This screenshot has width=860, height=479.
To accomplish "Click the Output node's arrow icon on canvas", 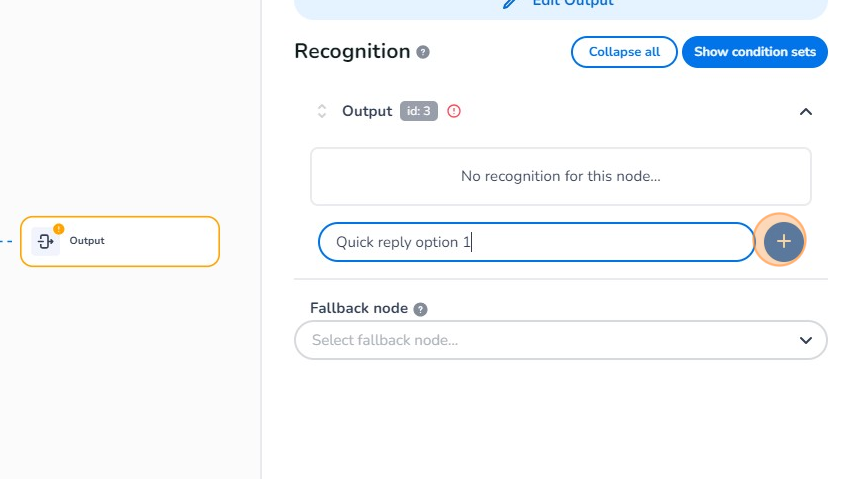I will pyautogui.click(x=45, y=241).
